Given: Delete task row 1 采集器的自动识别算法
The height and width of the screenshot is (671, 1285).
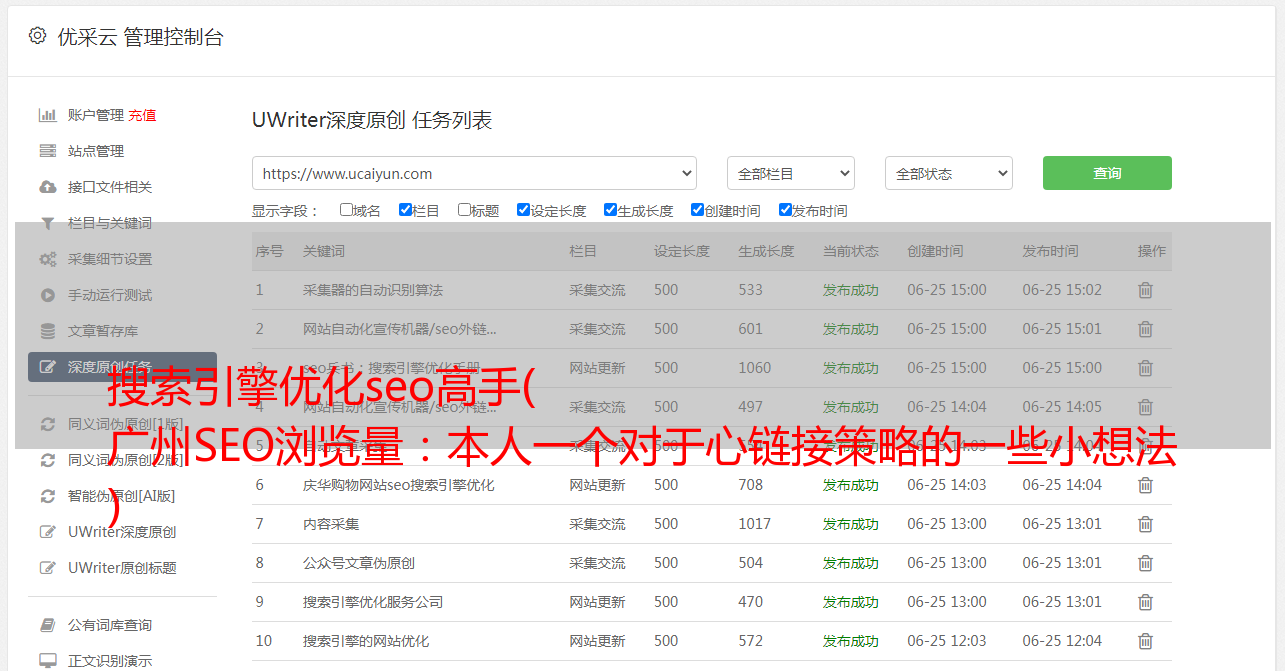Looking at the screenshot, I should (1145, 290).
